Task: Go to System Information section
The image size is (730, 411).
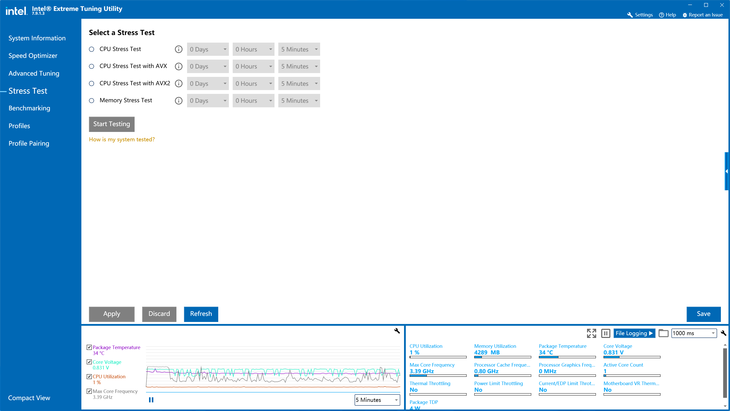Action: tap(37, 38)
